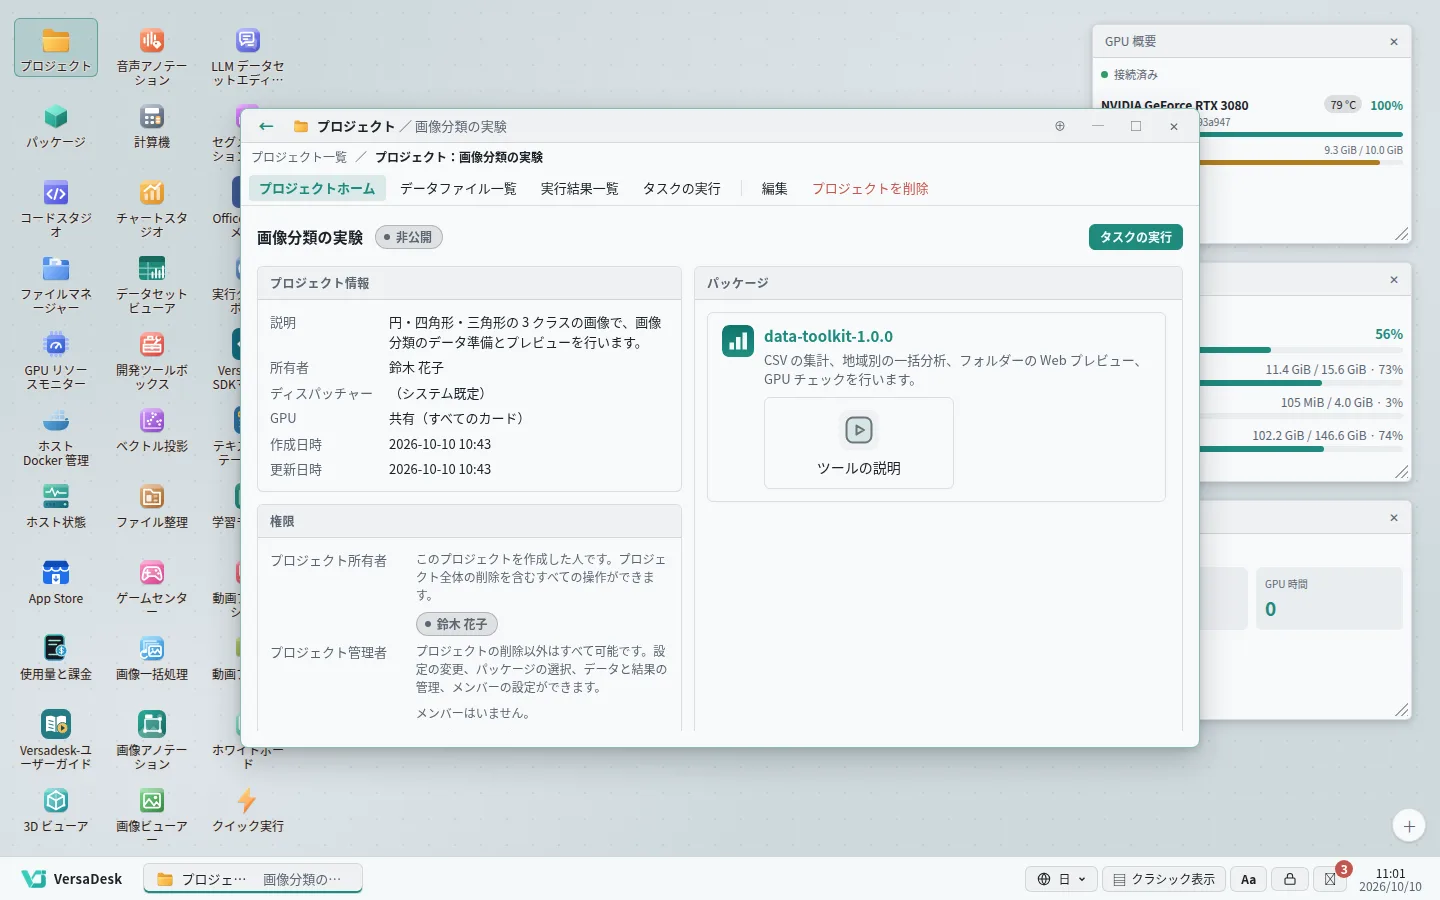Toggle the クラシック表示 mode

(1164, 879)
